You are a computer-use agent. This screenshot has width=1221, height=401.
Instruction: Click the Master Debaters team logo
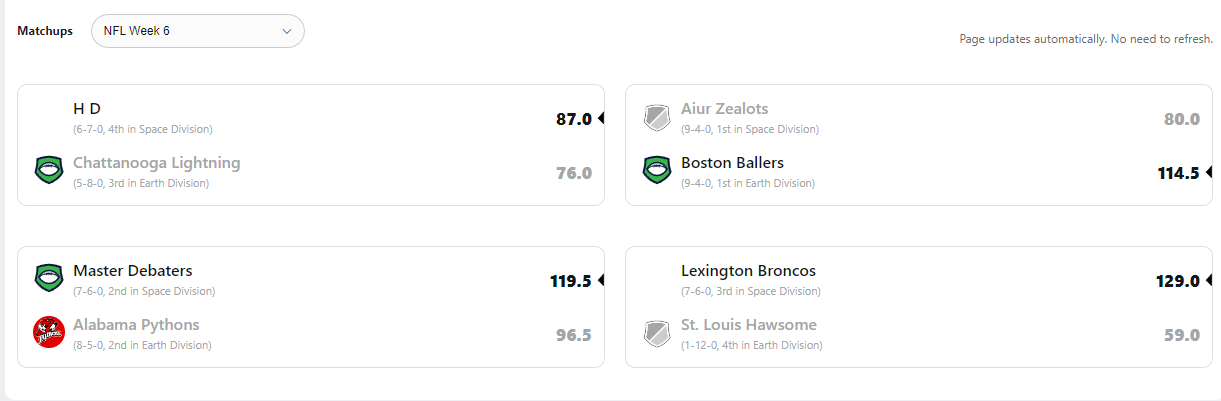click(49, 278)
